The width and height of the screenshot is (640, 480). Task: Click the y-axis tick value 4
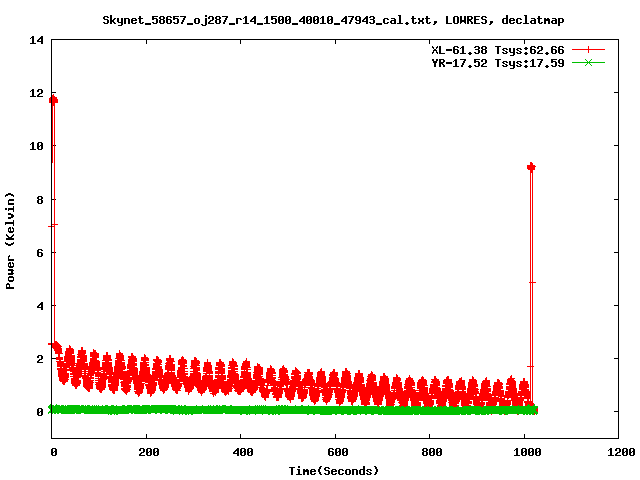[40, 306]
